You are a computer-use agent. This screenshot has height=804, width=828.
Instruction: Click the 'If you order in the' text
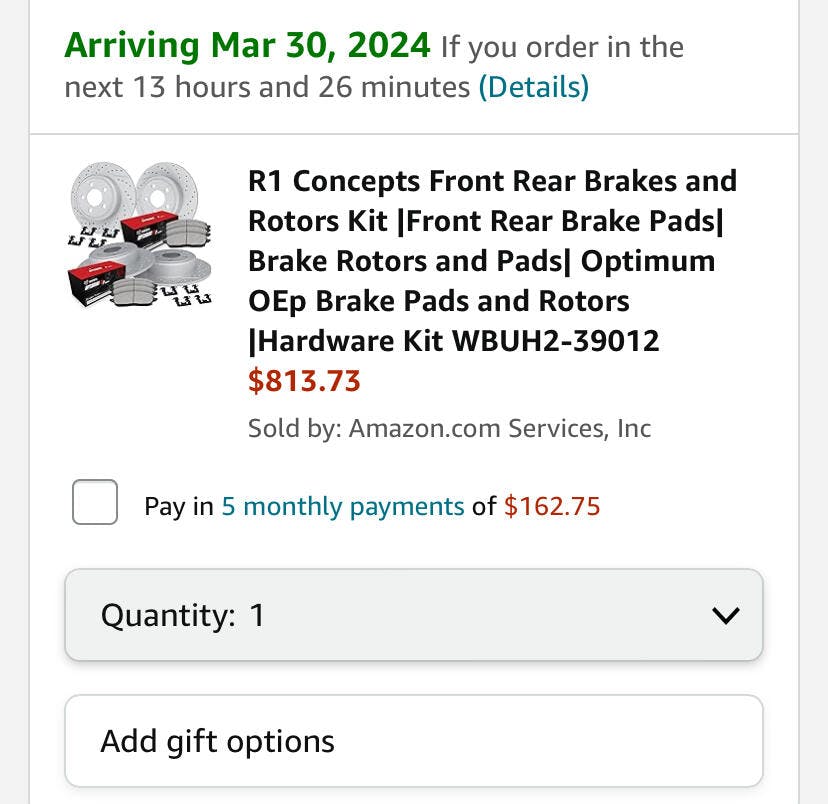(562, 47)
